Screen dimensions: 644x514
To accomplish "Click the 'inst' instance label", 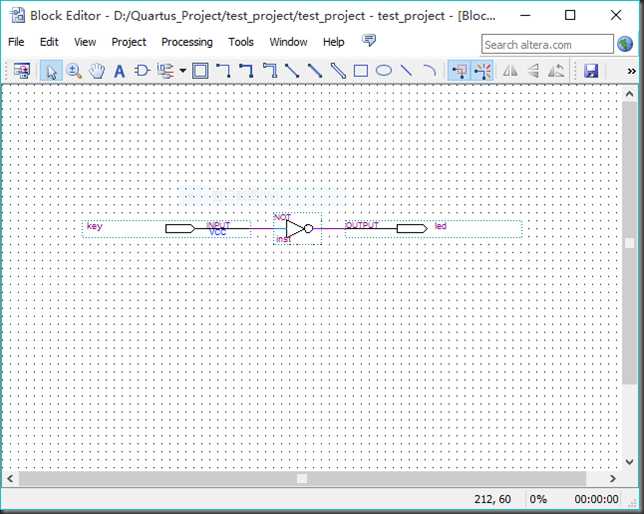I will click(x=283, y=239).
